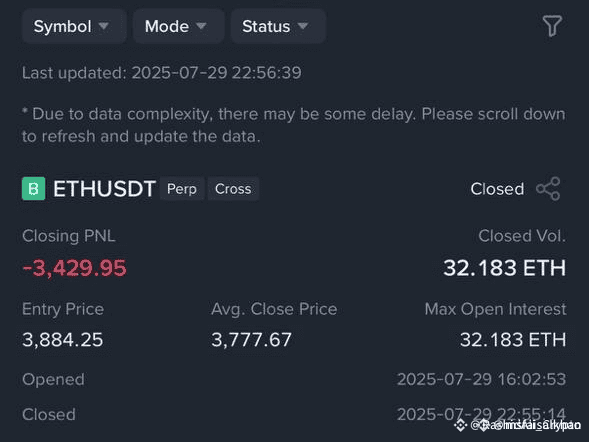Click the Entry Price 3,884.25 value
Screen dimensions: 589x442
pos(63,340)
